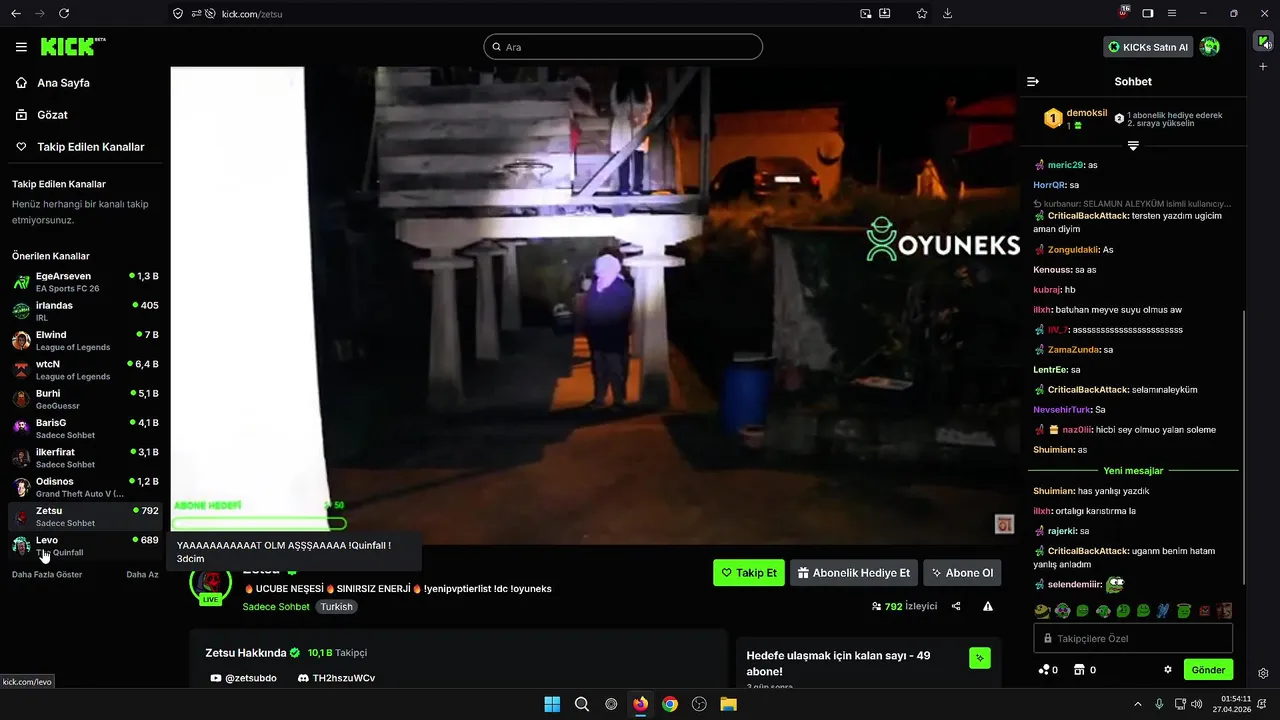Click the browser reload button

tap(64, 13)
